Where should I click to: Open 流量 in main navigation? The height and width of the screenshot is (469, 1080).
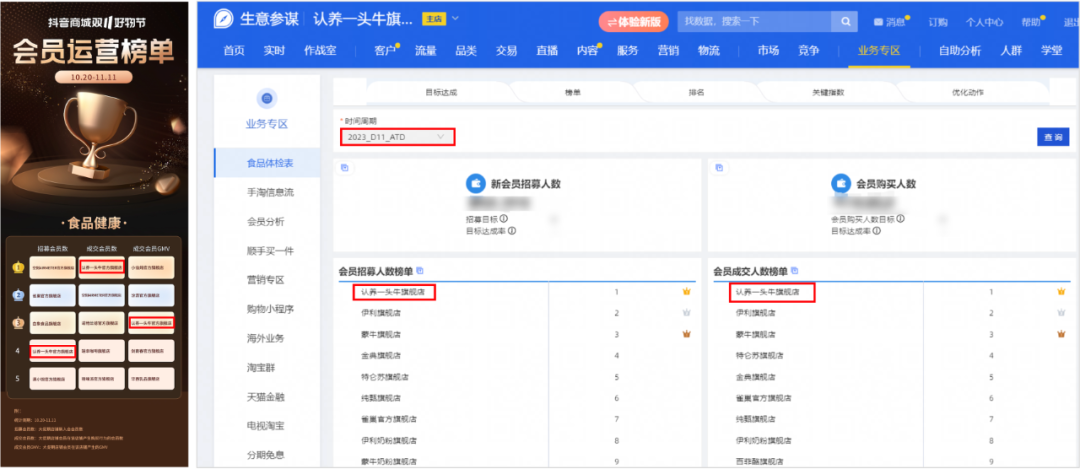426,50
